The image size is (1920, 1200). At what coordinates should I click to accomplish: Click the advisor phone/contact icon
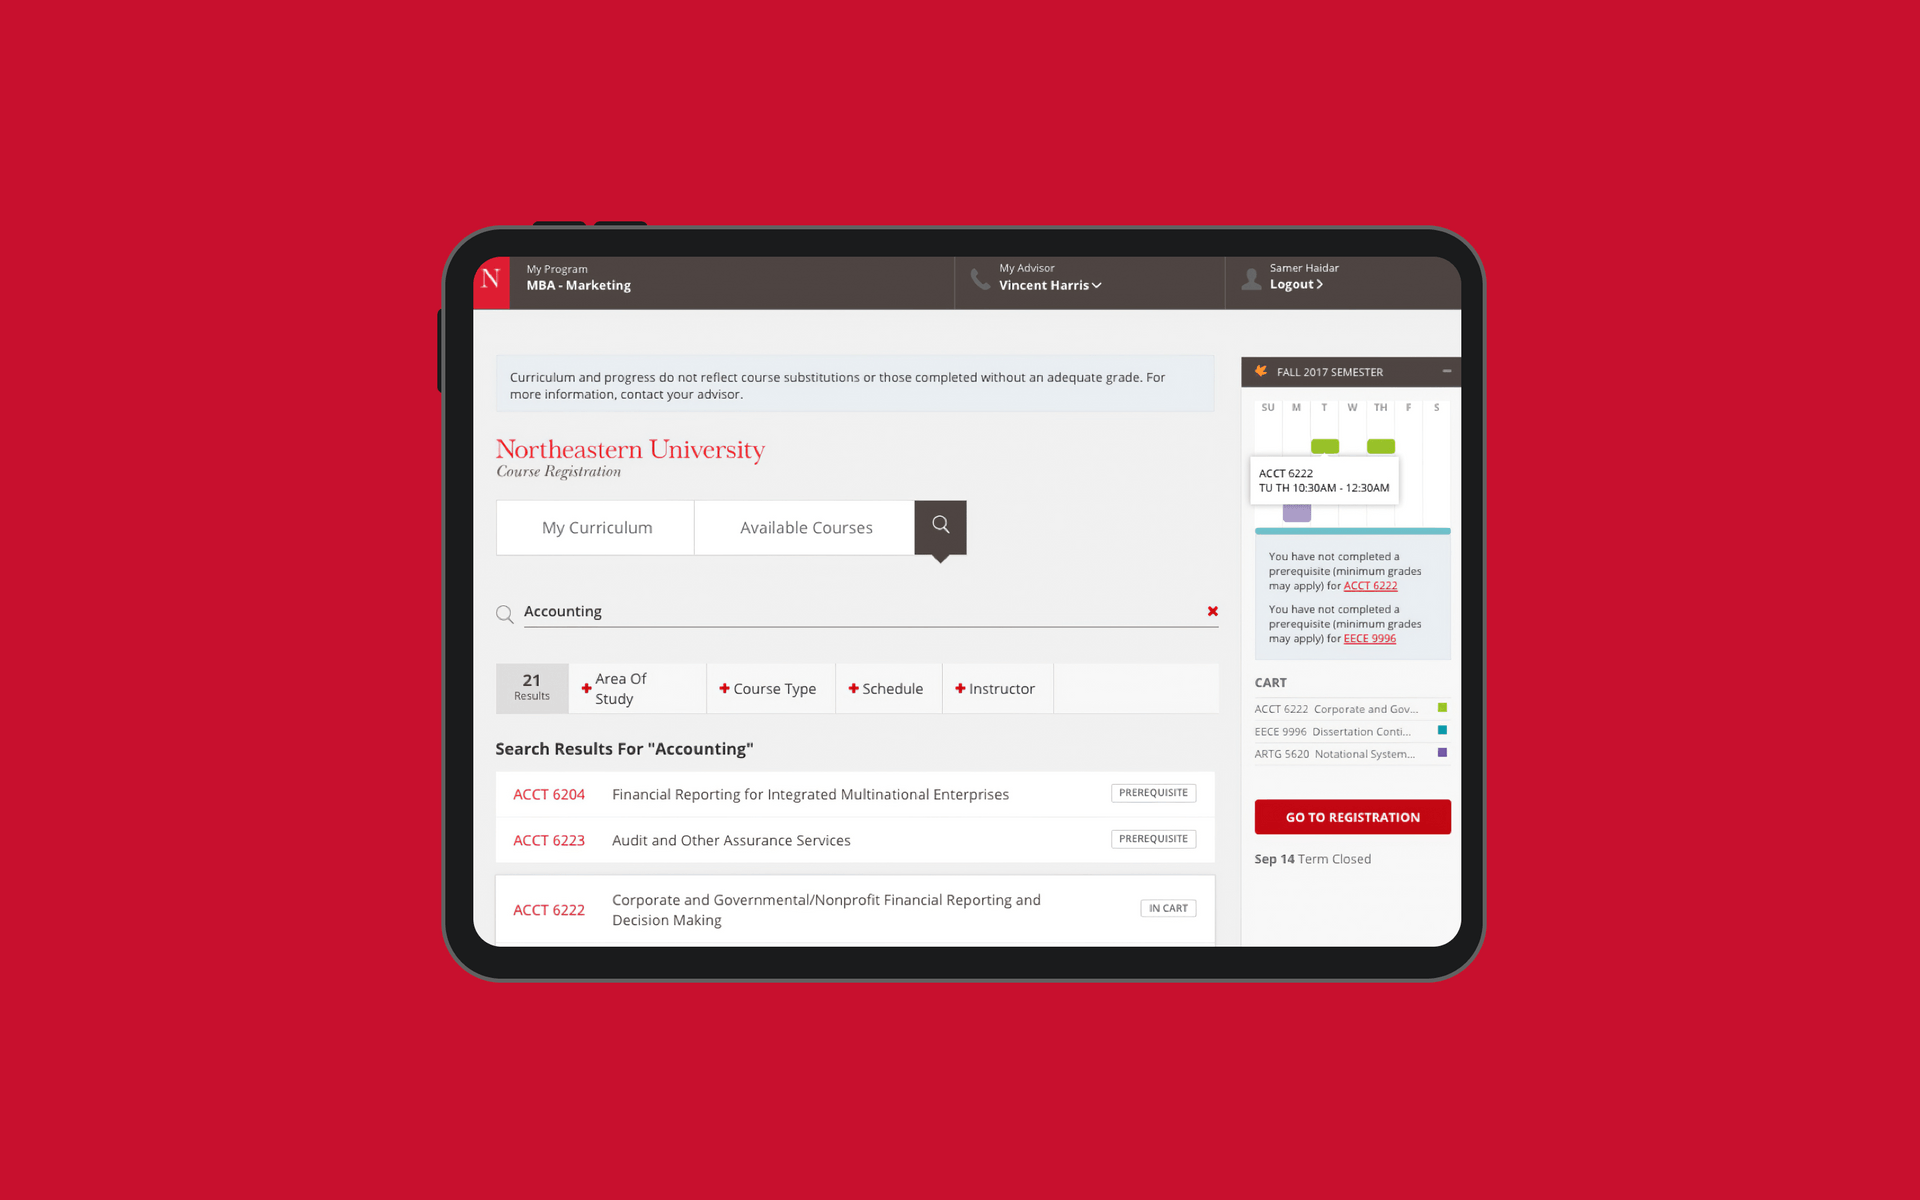click(977, 278)
